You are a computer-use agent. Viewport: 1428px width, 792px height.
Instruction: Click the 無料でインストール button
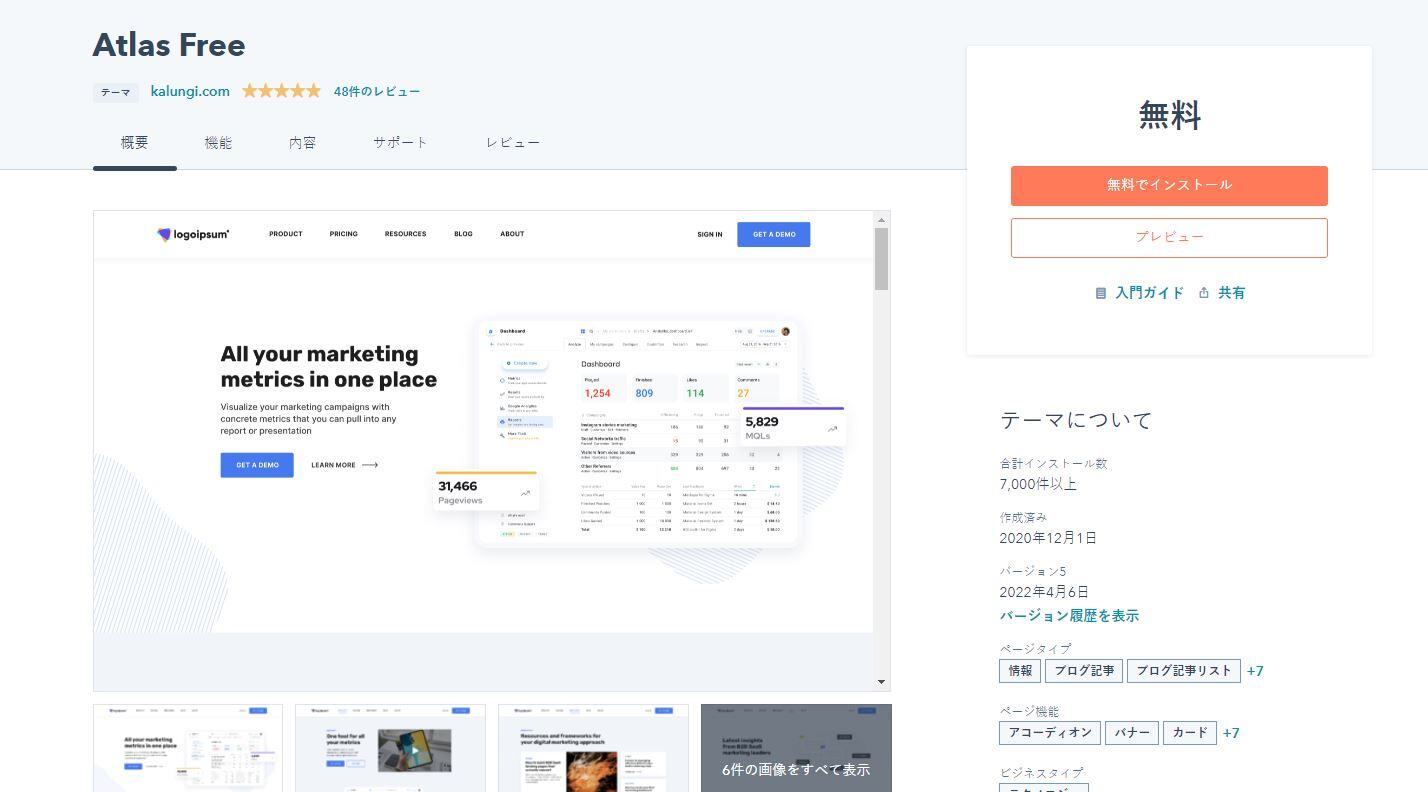(1169, 186)
